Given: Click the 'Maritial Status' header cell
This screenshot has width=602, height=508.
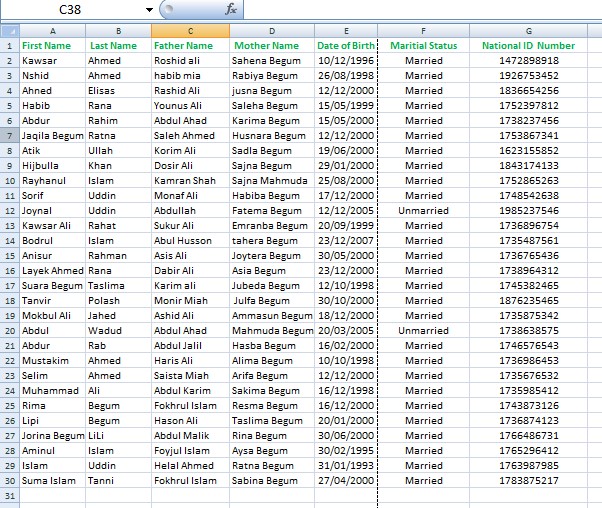Looking at the screenshot, I should point(423,46).
